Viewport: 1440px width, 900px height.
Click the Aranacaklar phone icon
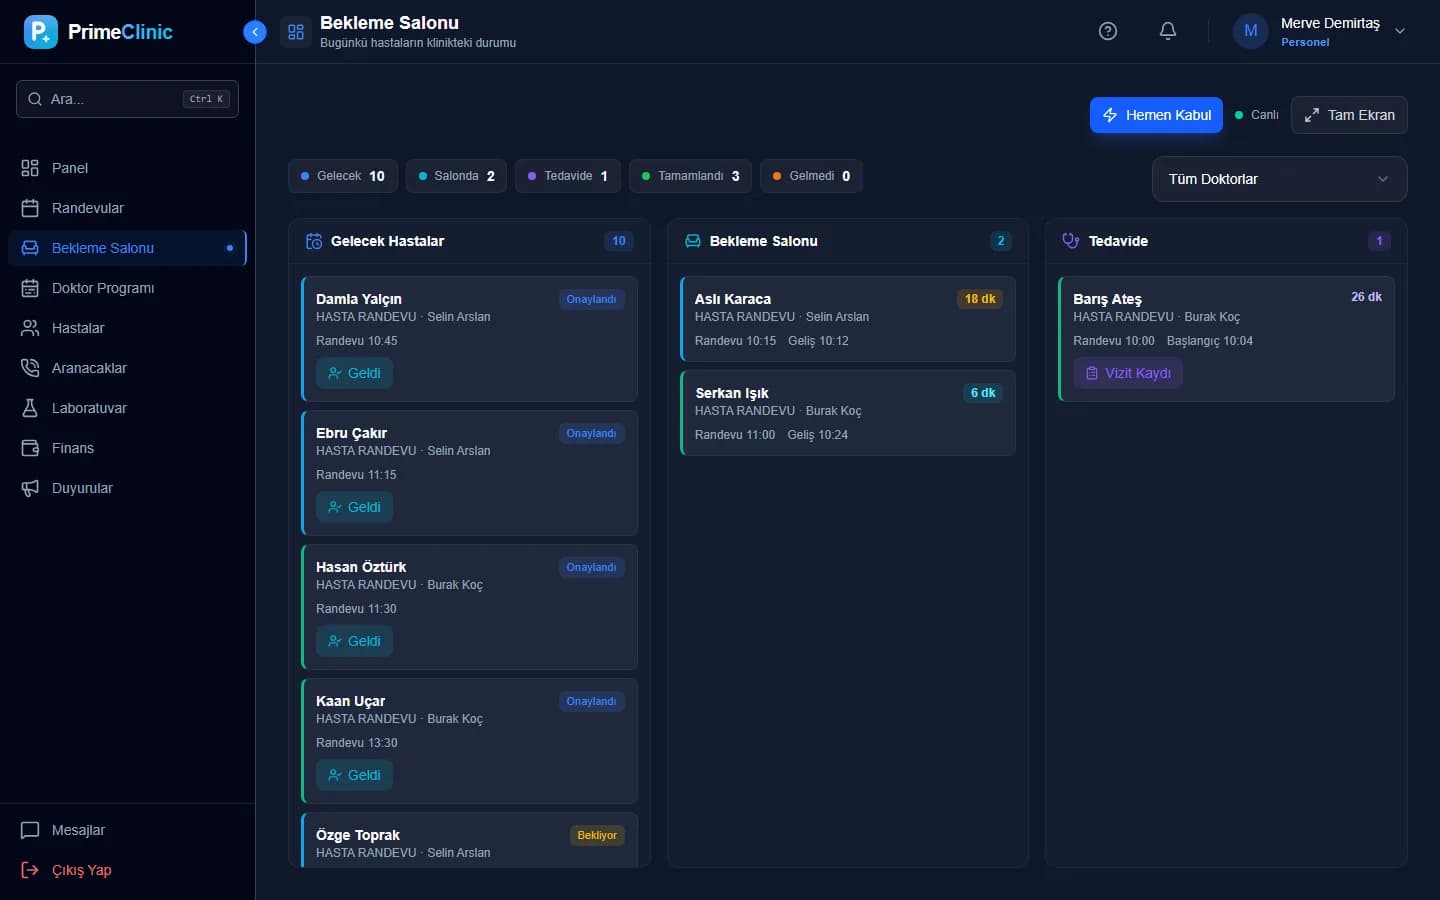(30, 368)
